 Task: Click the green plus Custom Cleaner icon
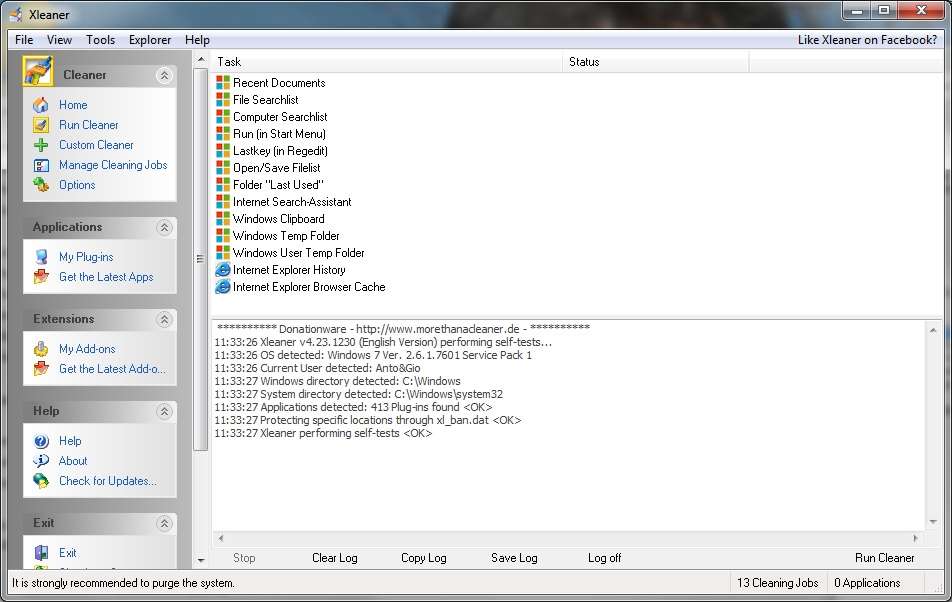[x=41, y=145]
